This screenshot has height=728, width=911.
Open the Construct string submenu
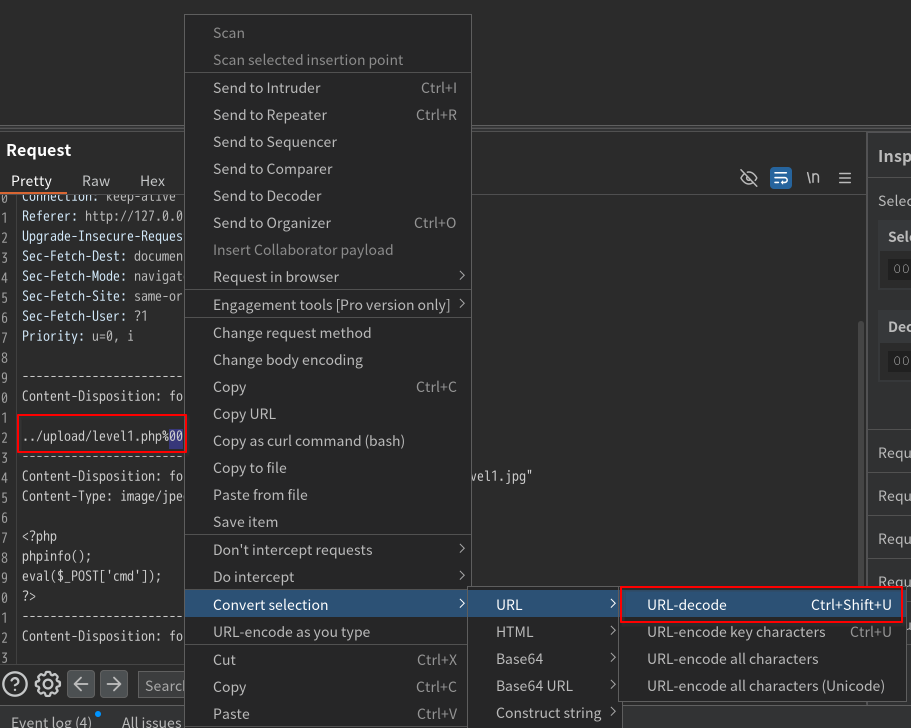tap(543, 713)
